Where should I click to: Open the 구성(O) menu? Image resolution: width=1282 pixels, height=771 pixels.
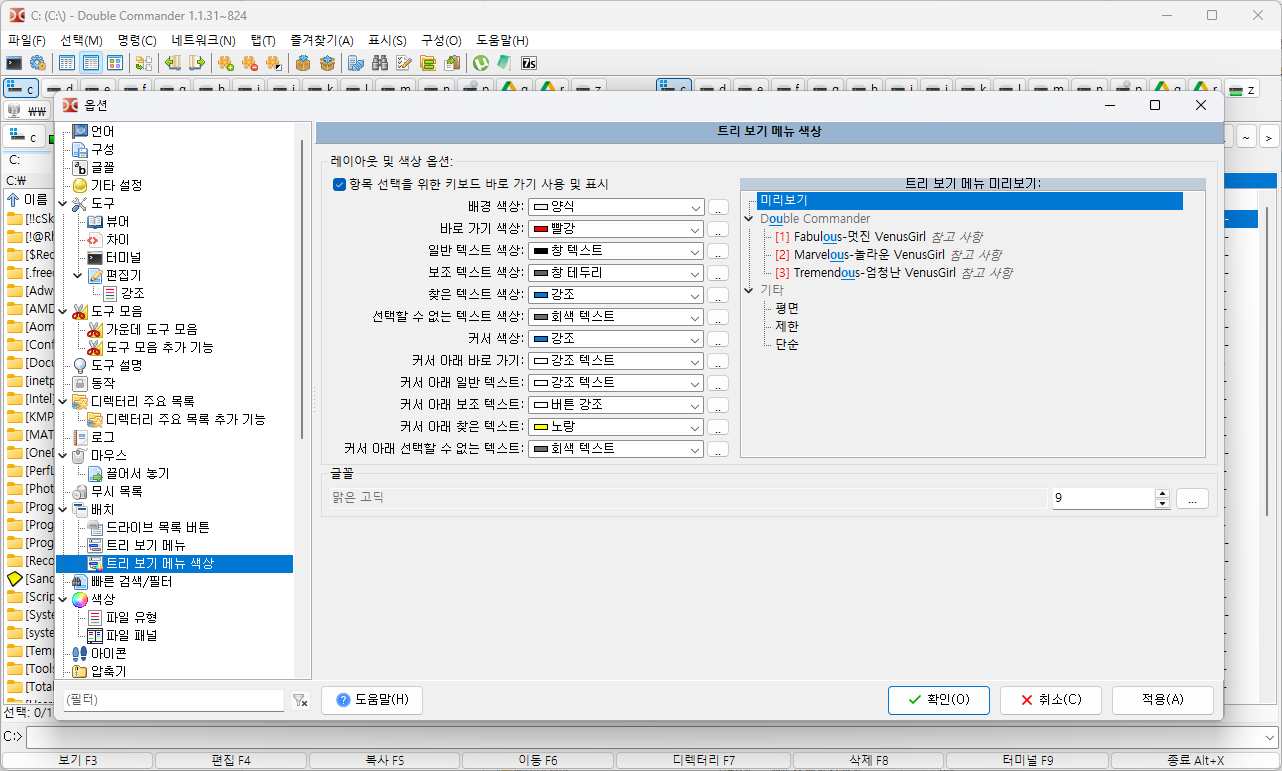tap(441, 40)
